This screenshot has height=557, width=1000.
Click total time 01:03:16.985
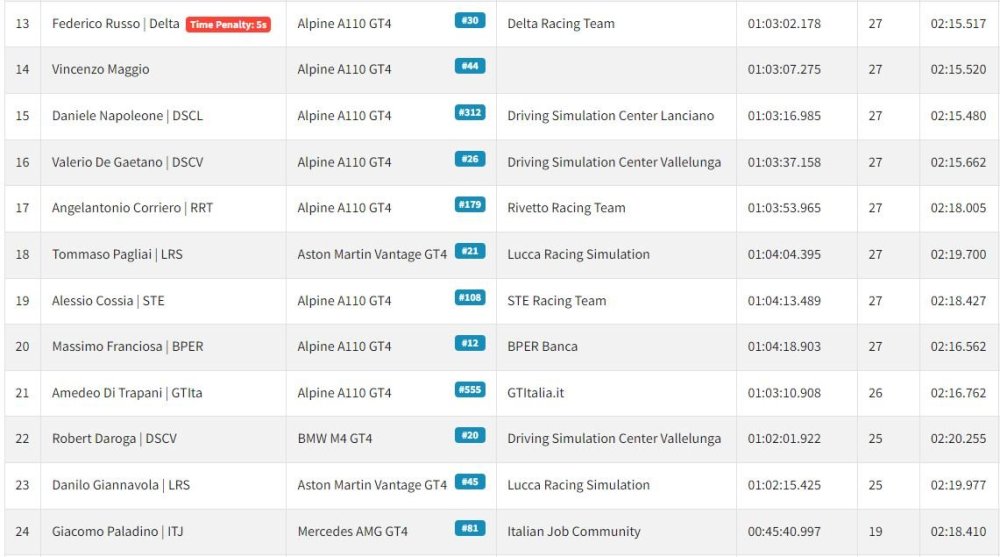pyautogui.click(x=784, y=115)
